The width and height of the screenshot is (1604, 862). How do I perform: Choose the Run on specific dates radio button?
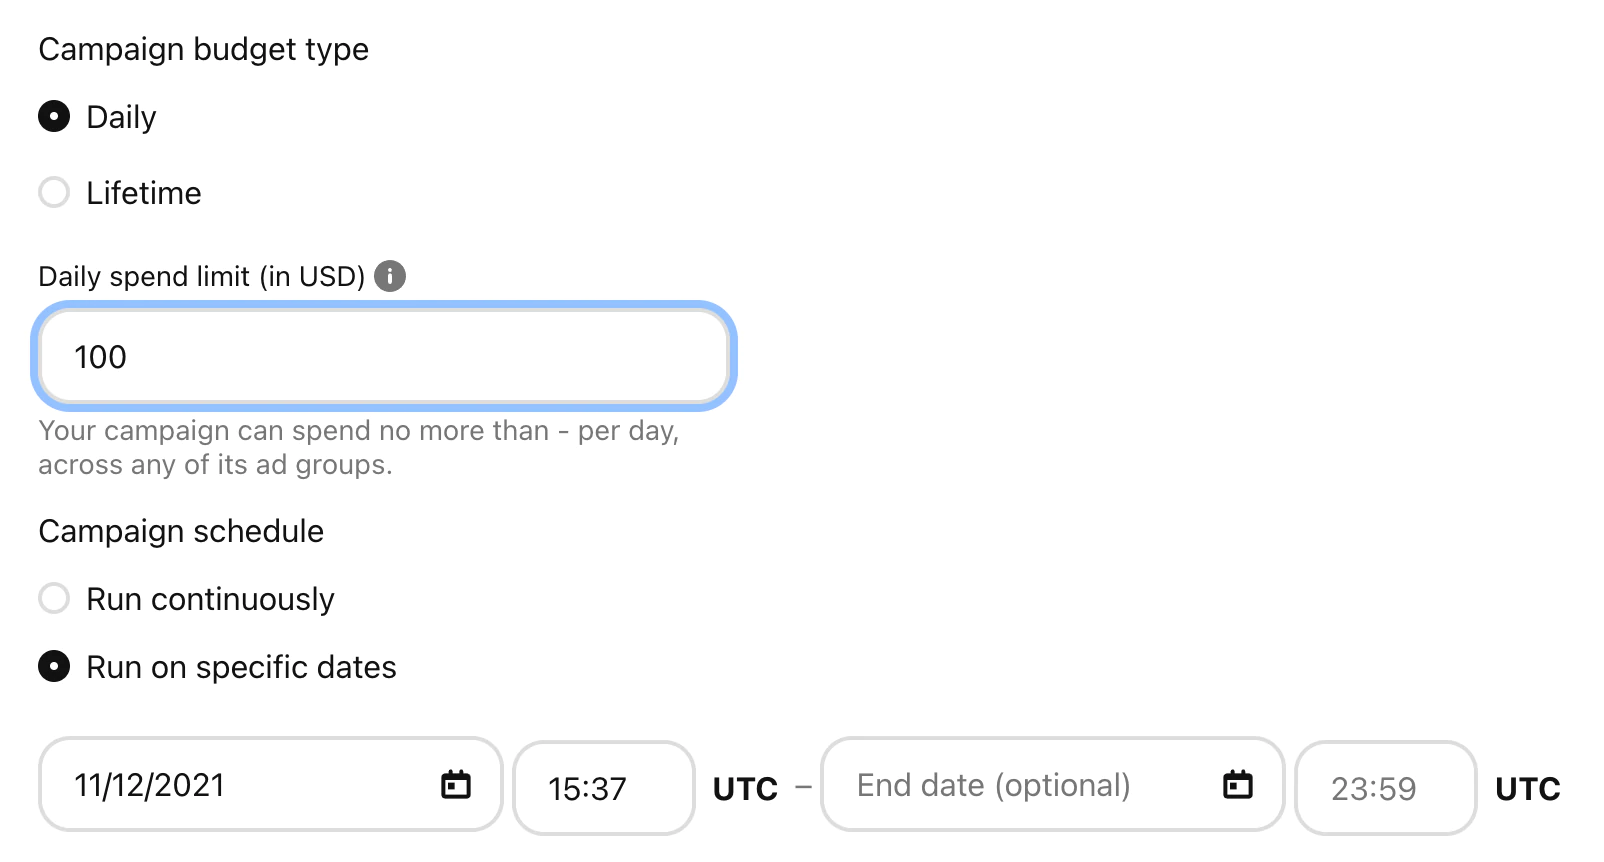pyautogui.click(x=54, y=667)
